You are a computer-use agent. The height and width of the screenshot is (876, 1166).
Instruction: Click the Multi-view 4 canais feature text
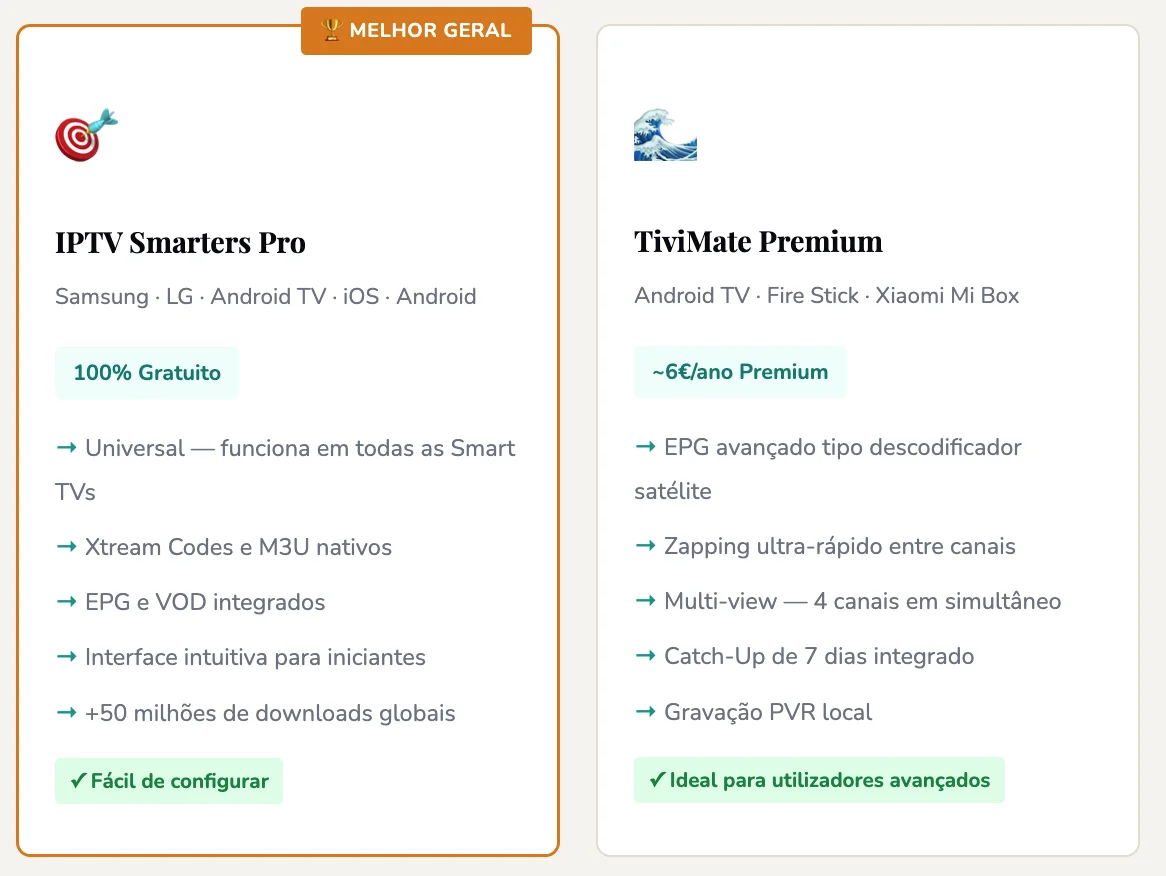(x=862, y=601)
